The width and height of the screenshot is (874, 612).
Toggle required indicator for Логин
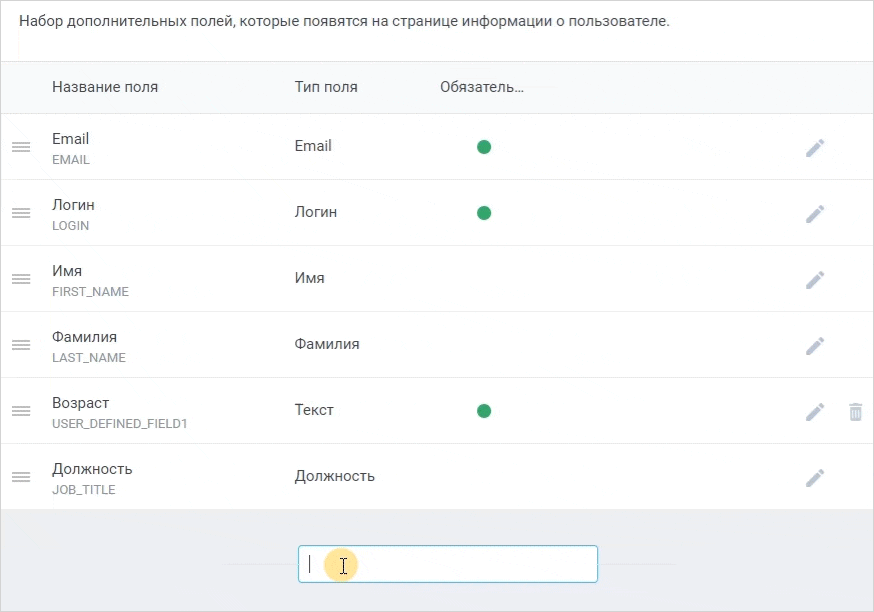484,213
